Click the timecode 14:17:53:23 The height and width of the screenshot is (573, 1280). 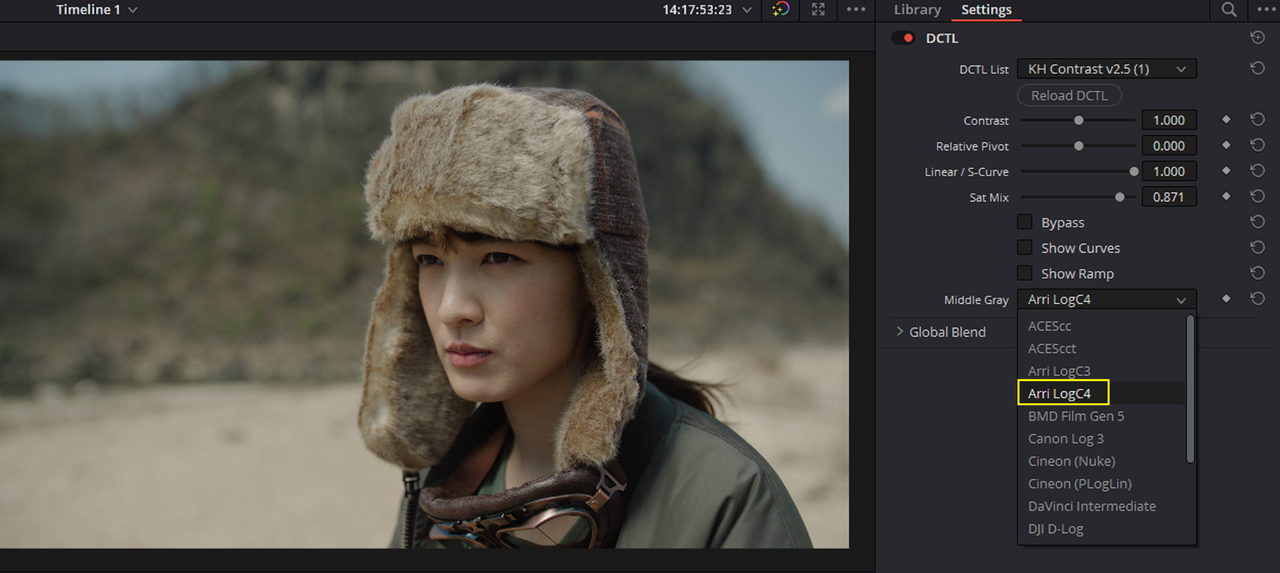(x=697, y=10)
